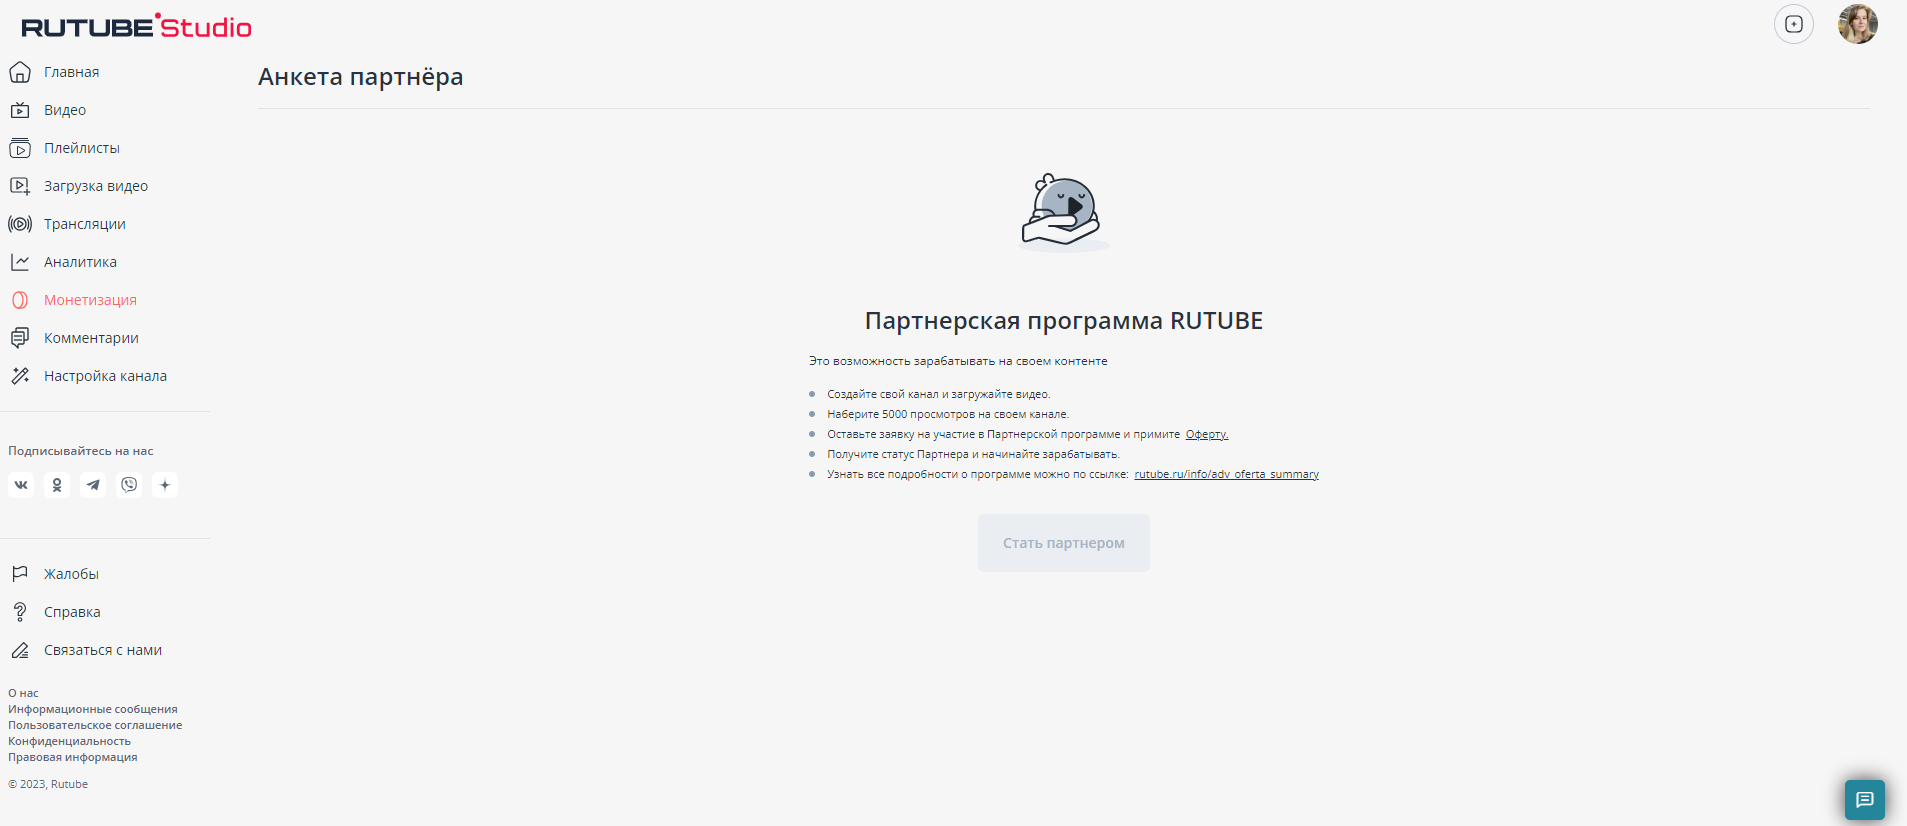This screenshot has height=826, width=1907.
Task: Open the Dzen star icon
Action: (165, 485)
